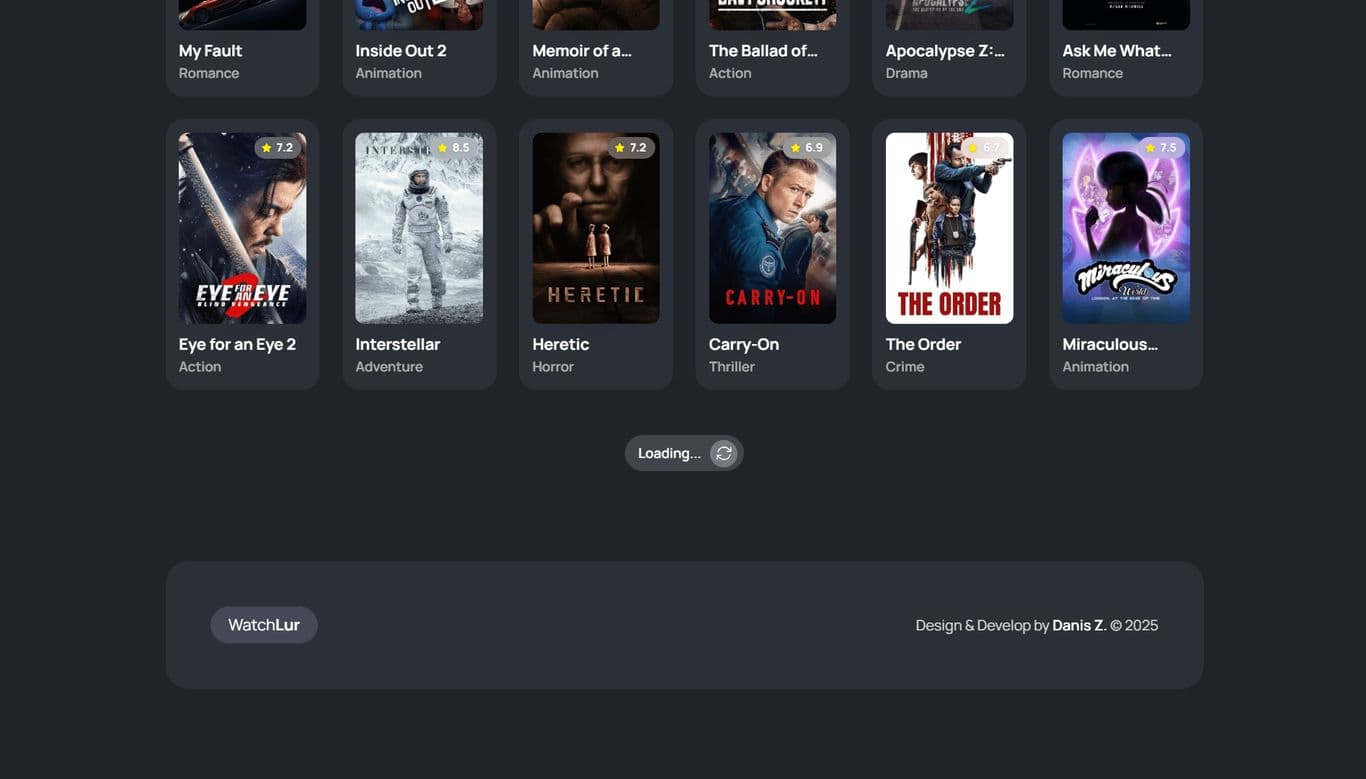The image size is (1366, 779).
Task: Click the rating badge on The Order poster
Action: (983, 148)
